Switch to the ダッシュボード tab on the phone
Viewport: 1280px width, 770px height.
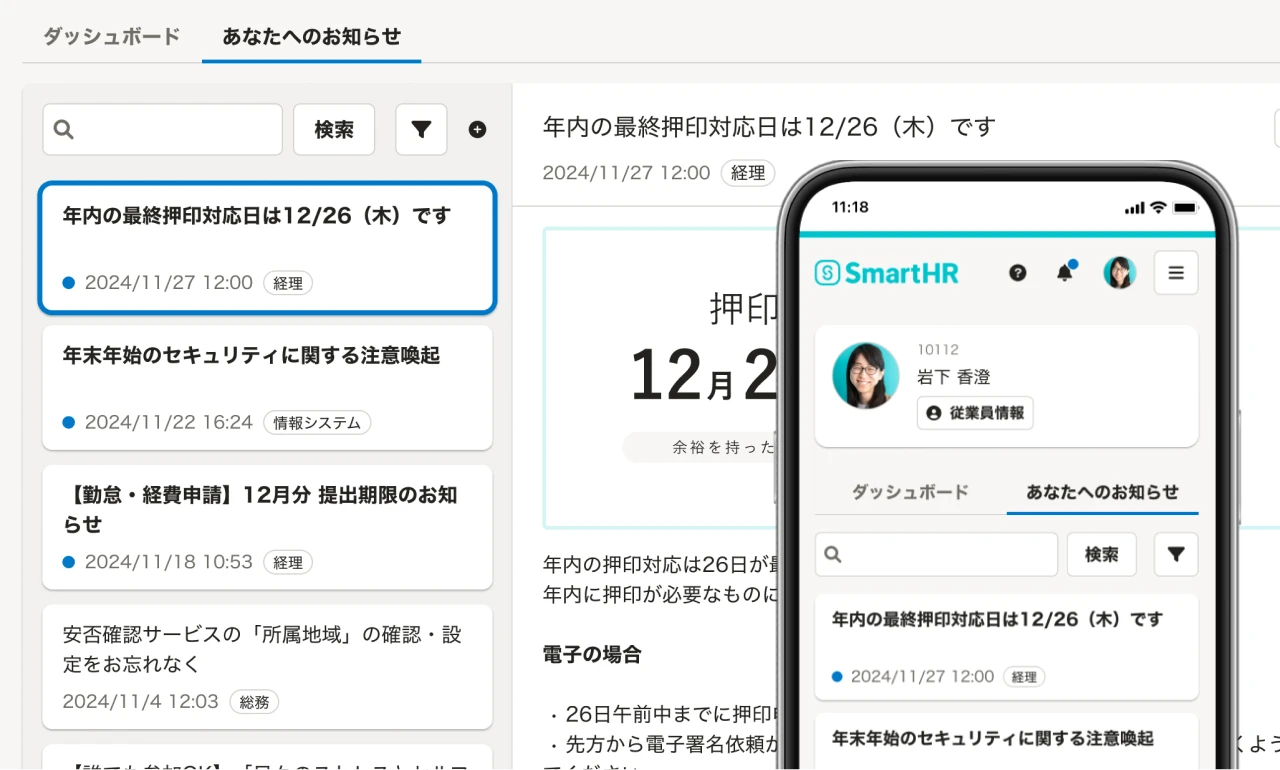point(910,492)
